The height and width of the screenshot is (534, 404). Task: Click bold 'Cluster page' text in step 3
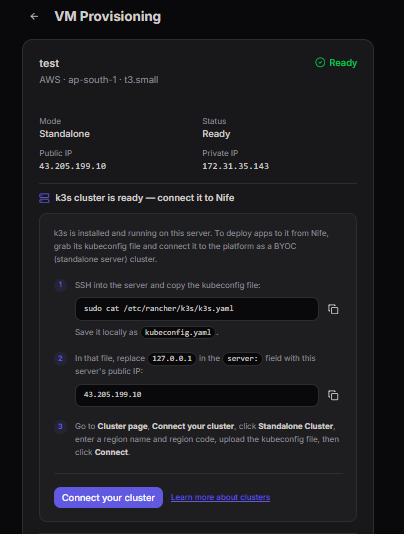click(x=123, y=426)
